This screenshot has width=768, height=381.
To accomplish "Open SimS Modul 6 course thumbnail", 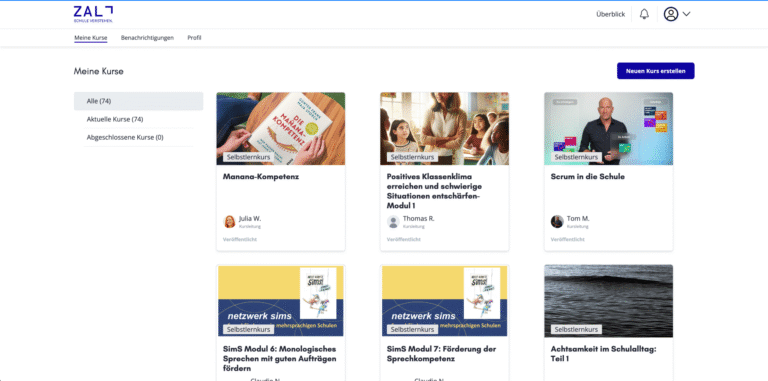I will point(281,301).
